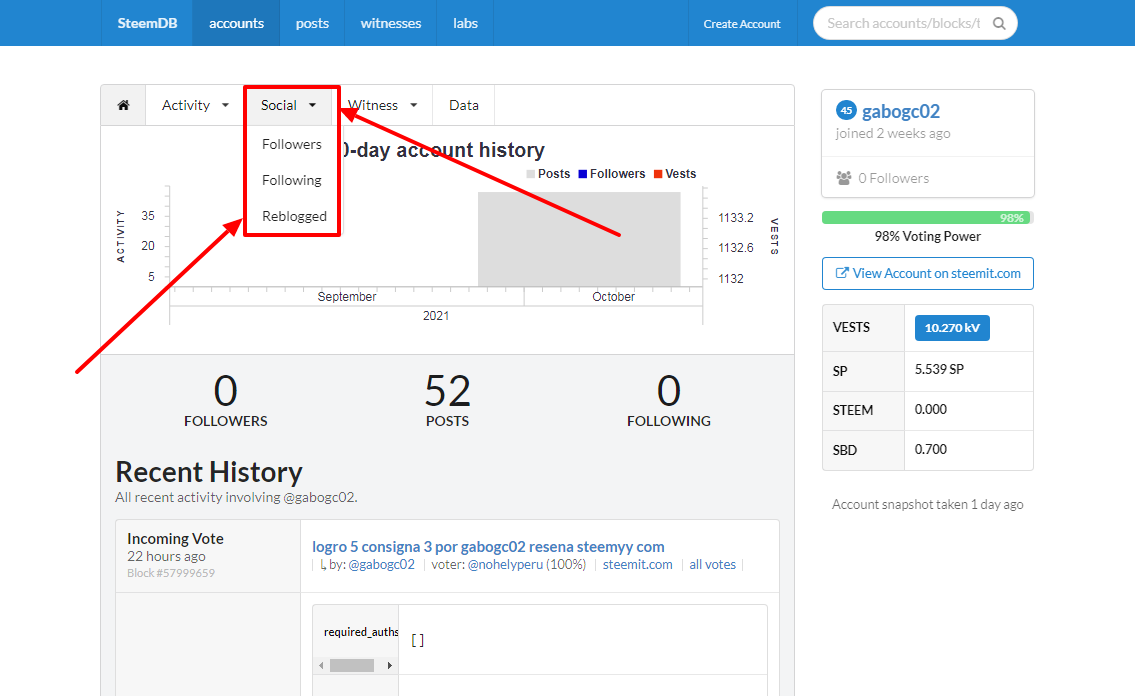Click the steemit.com link in vote row
Image resolution: width=1135 pixels, height=696 pixels.
[x=638, y=564]
